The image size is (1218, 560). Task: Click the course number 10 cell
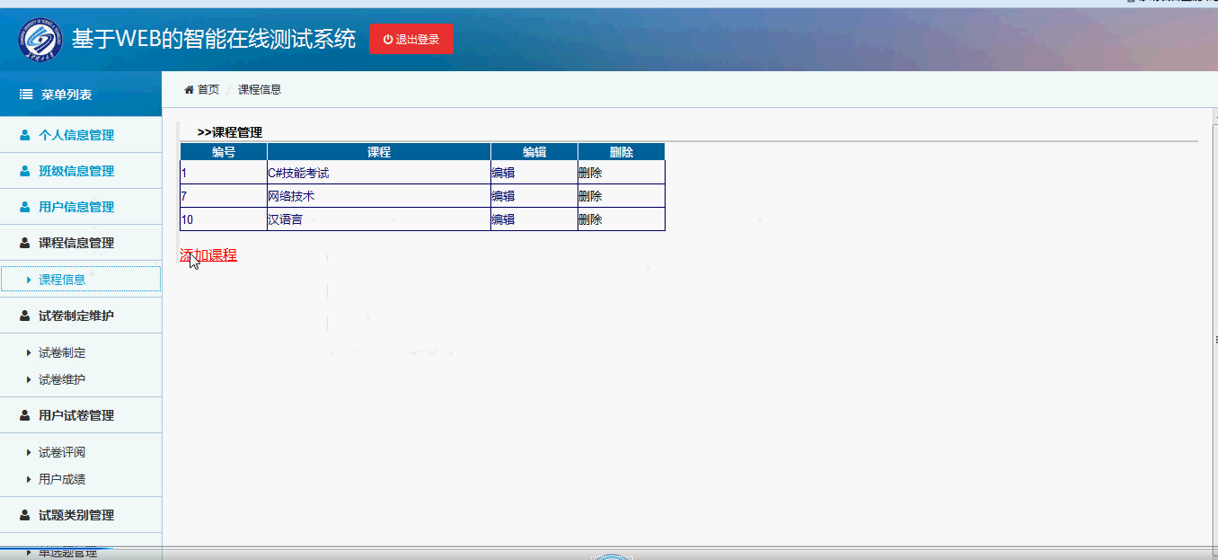224,219
